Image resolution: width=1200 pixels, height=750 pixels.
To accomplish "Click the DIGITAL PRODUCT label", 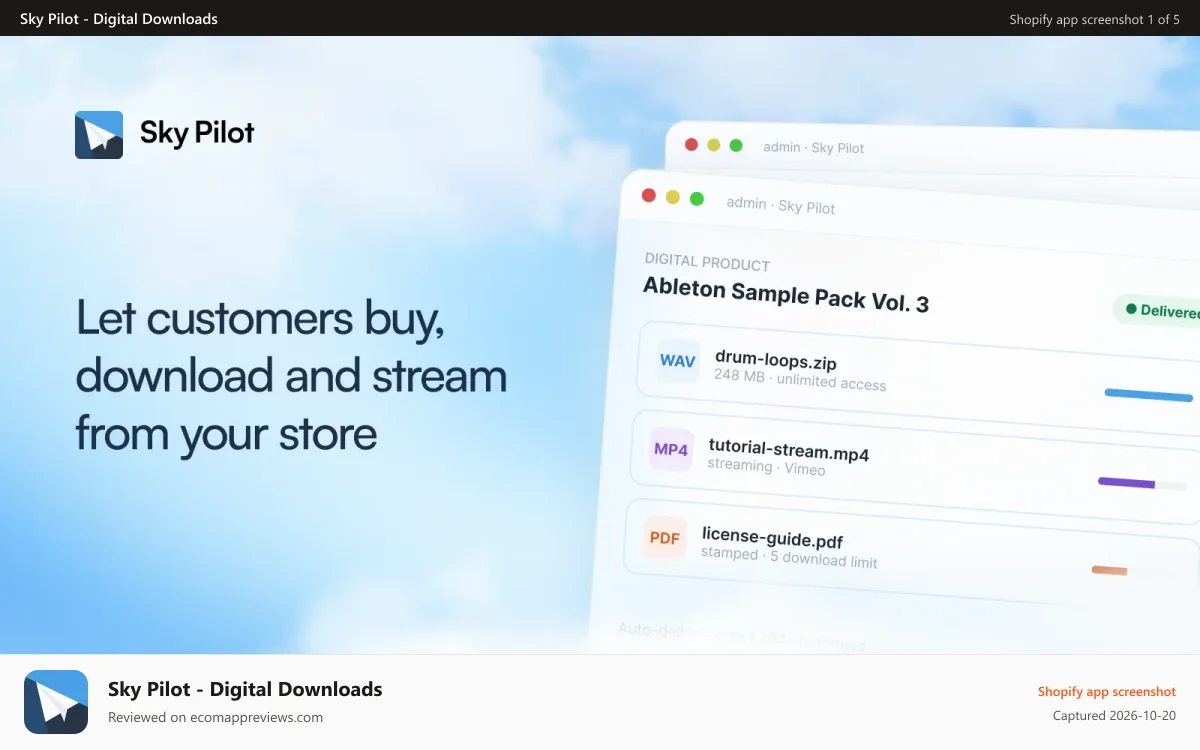I will point(707,262).
